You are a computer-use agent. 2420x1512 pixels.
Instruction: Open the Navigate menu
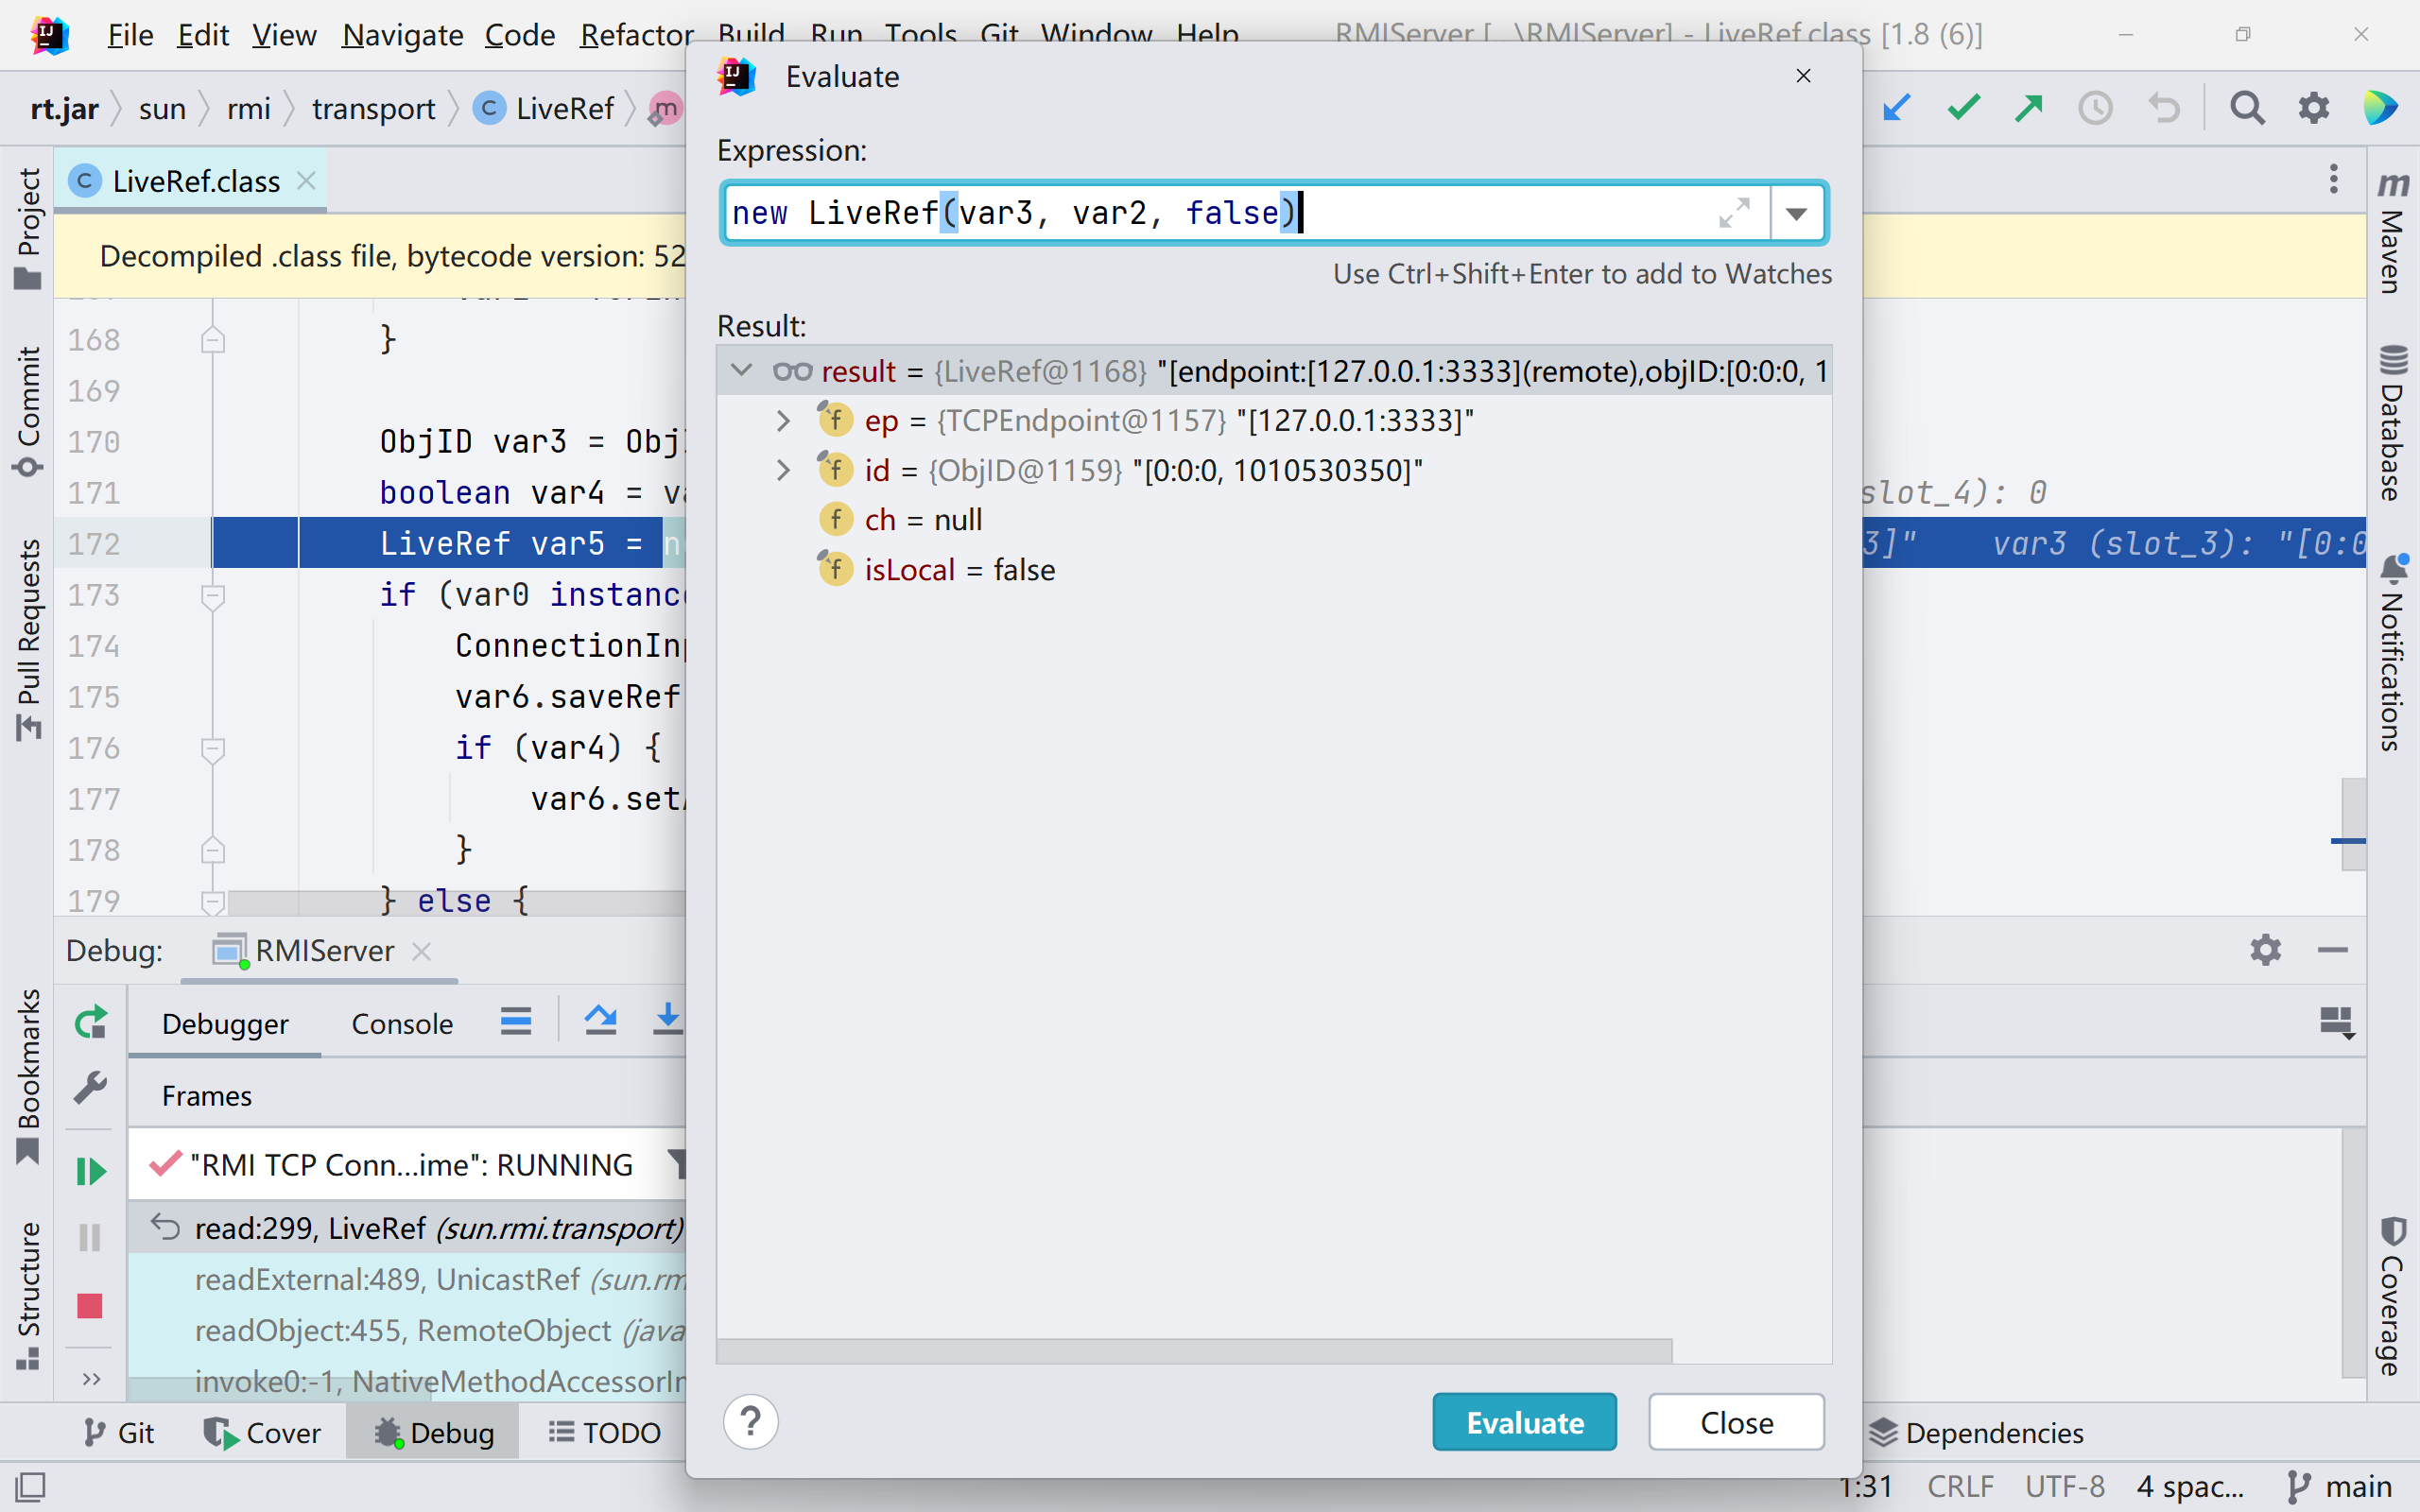(402, 35)
